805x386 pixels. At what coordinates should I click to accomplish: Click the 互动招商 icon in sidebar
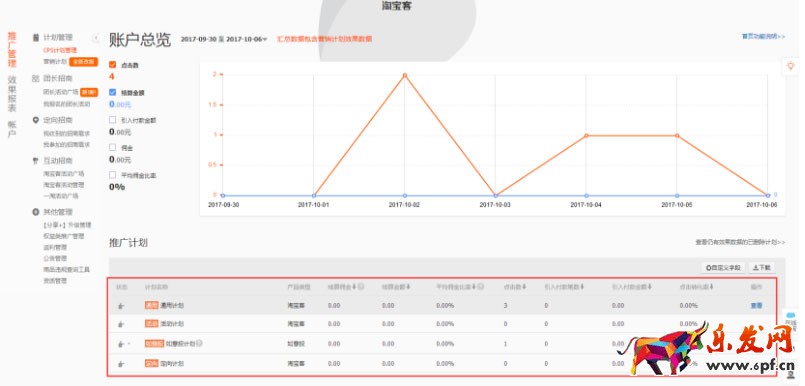(x=35, y=161)
